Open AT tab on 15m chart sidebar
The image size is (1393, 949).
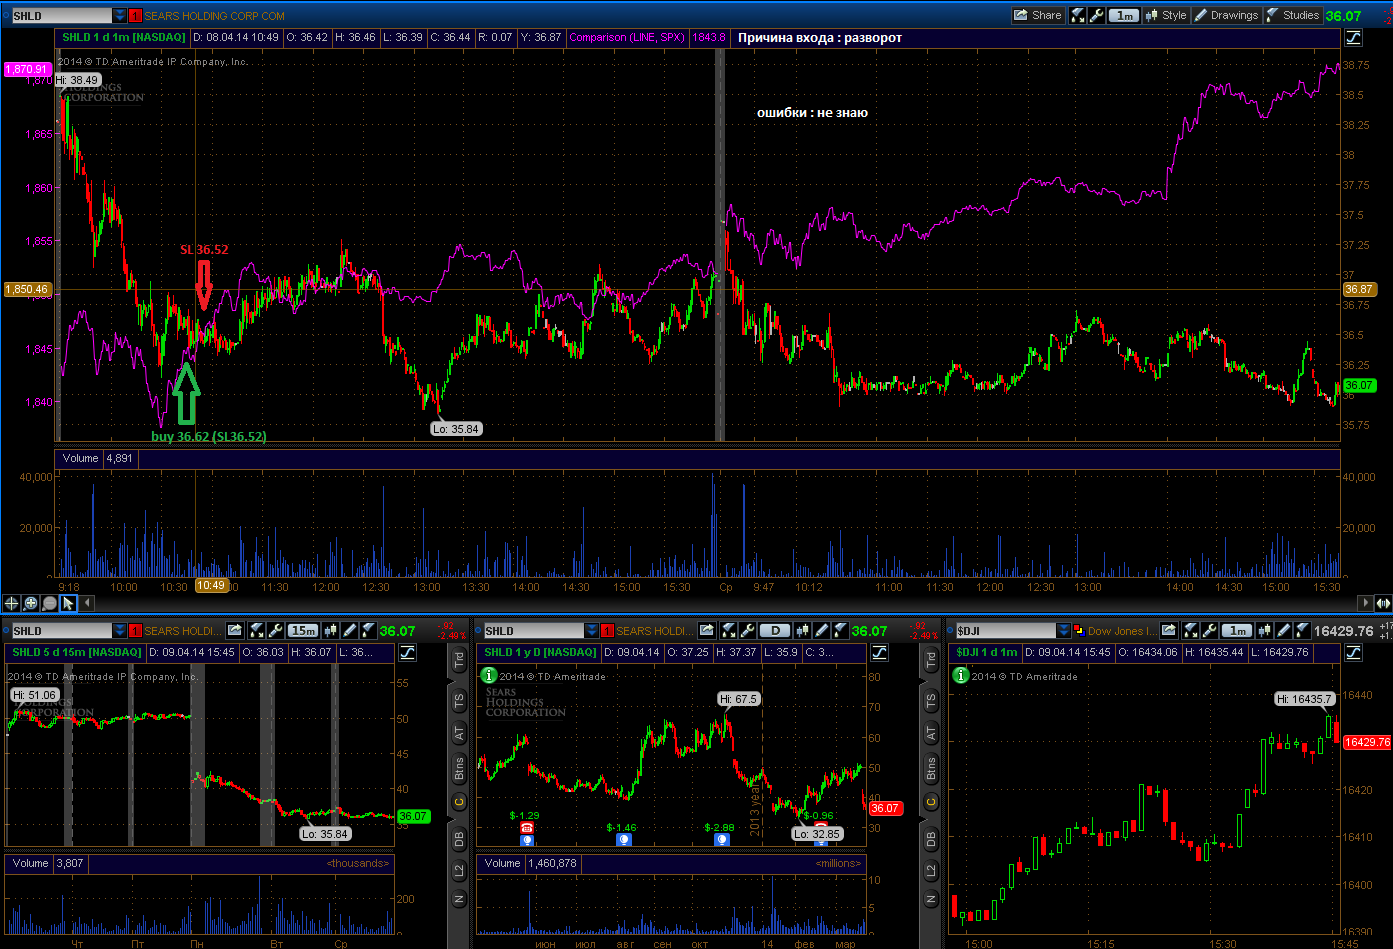(x=460, y=733)
